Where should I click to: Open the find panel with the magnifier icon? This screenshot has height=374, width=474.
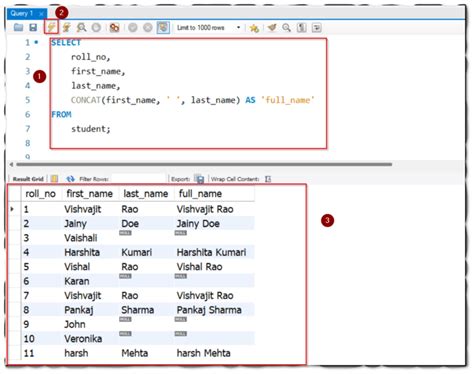click(286, 27)
